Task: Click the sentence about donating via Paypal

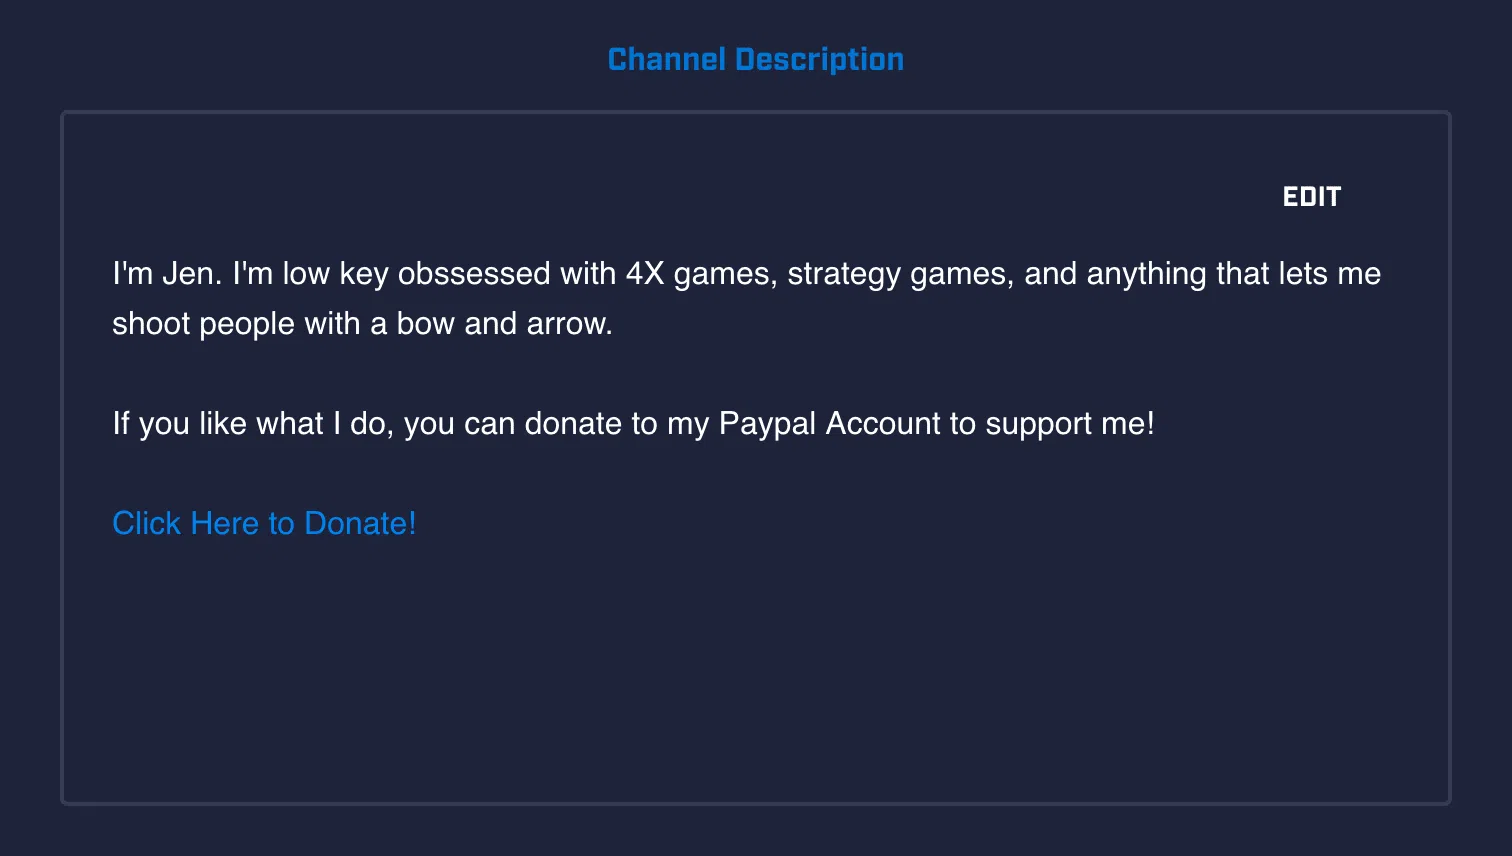Action: 633,424
